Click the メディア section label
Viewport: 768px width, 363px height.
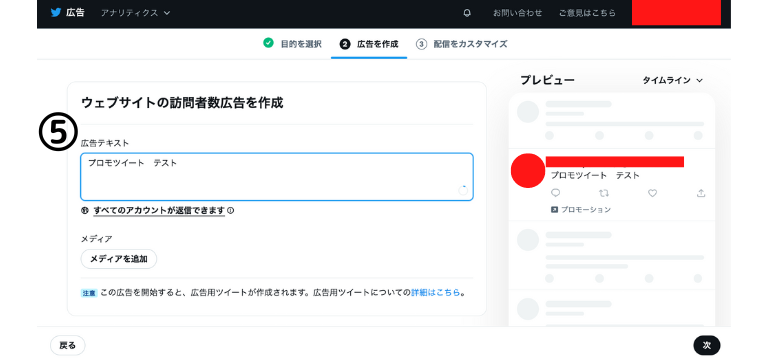pyautogui.click(x=96, y=239)
